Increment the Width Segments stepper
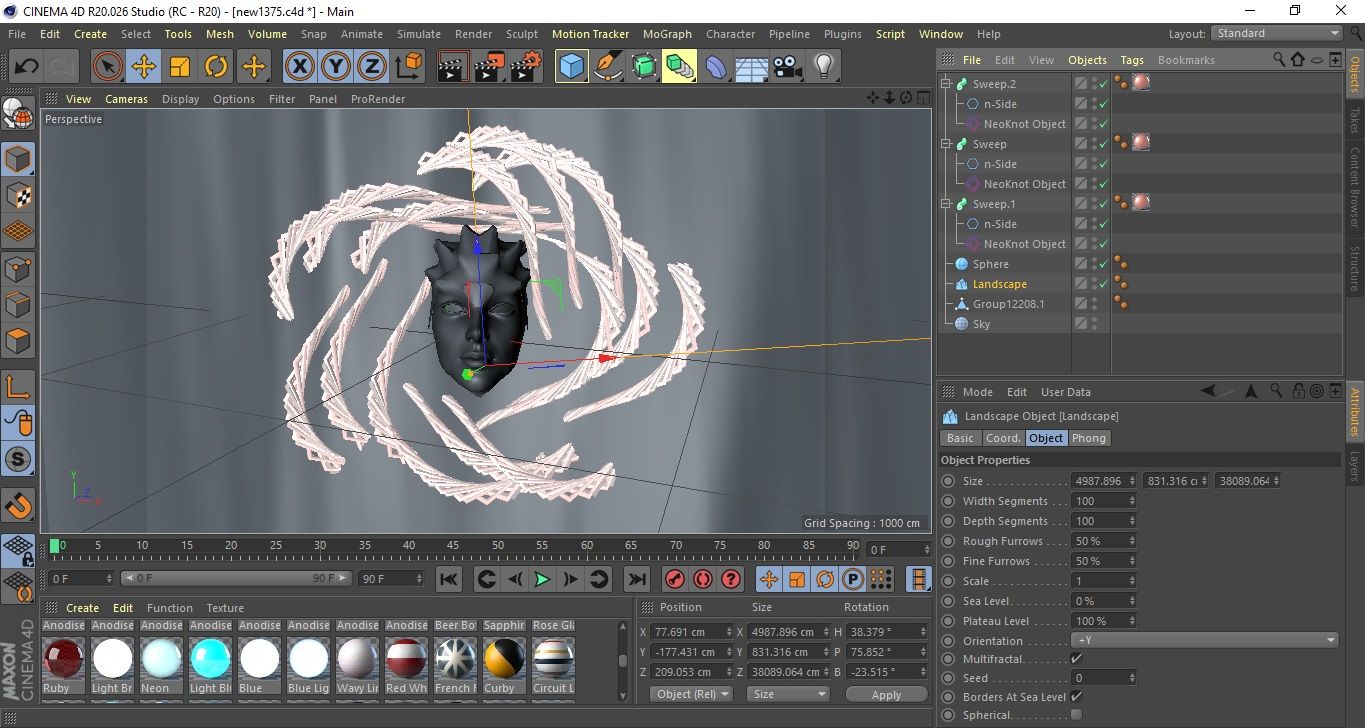Image resolution: width=1365 pixels, height=728 pixels. [x=1132, y=498]
